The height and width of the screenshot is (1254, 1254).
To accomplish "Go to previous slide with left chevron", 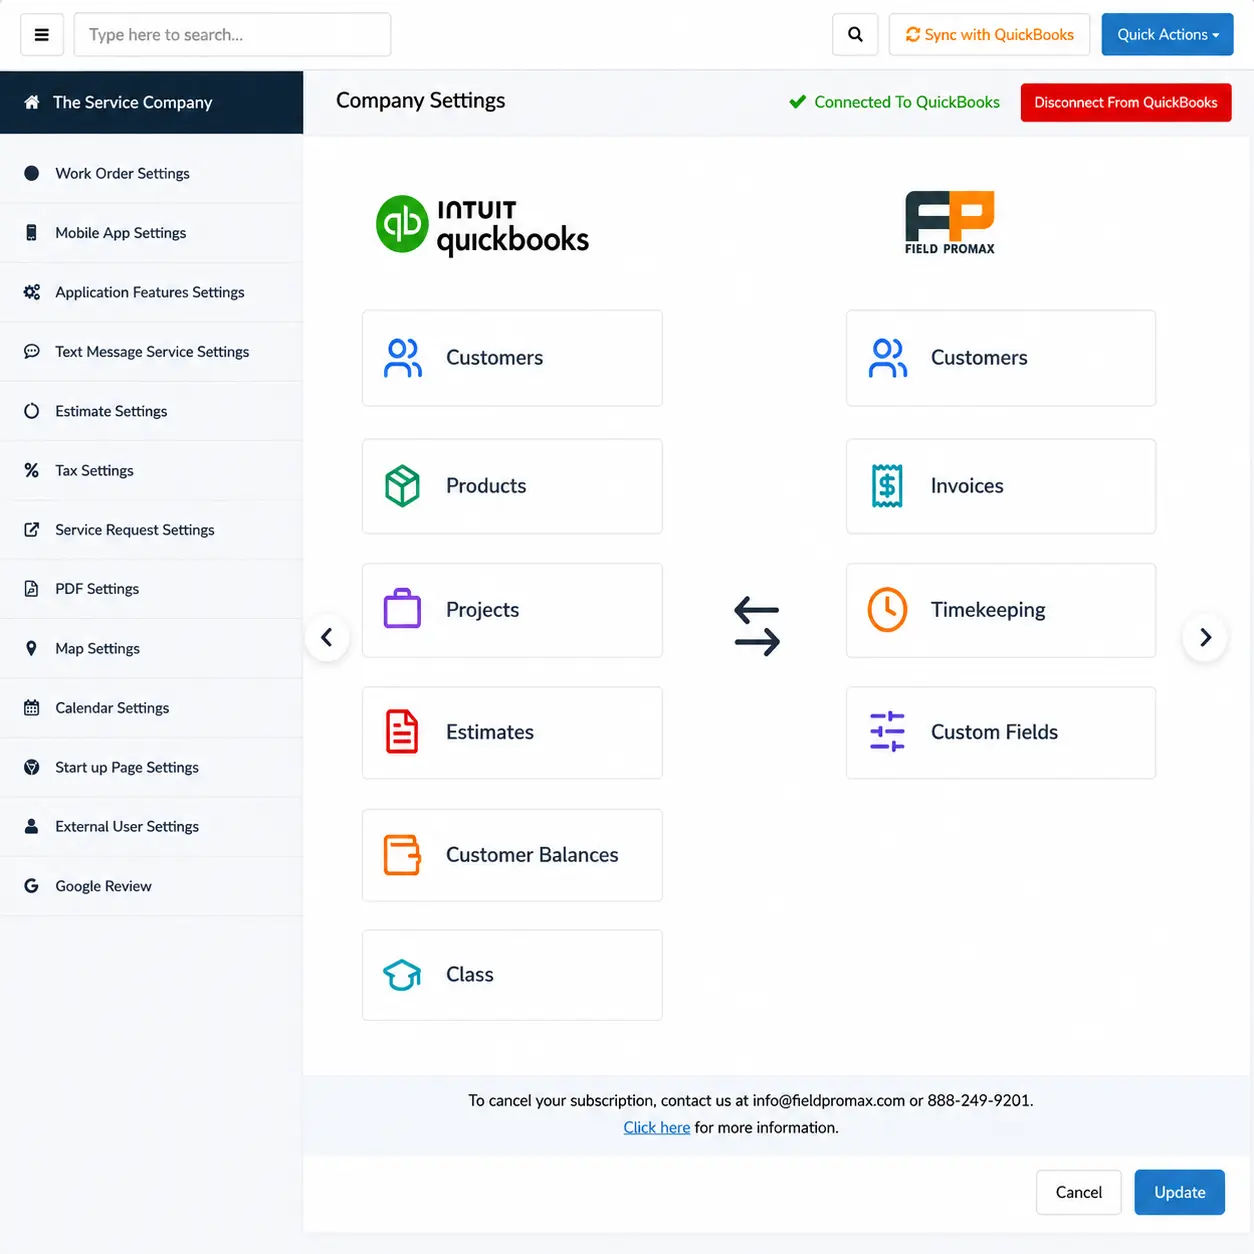I will coord(327,637).
